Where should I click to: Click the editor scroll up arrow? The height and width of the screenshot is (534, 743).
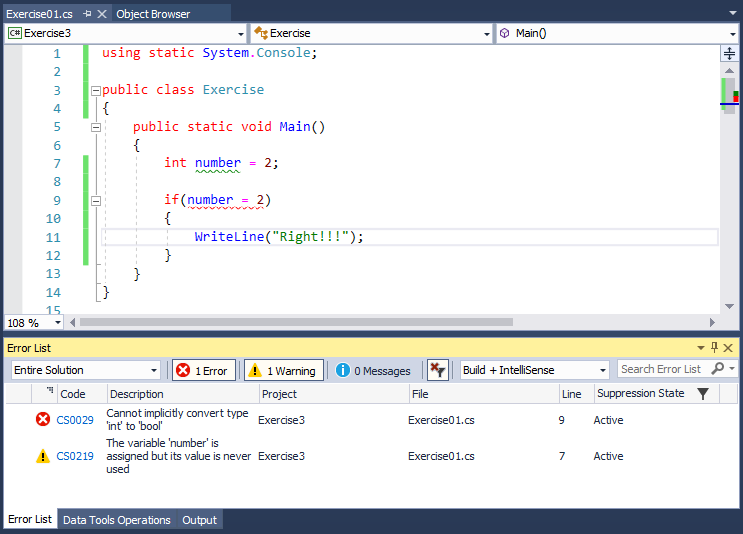pos(729,70)
